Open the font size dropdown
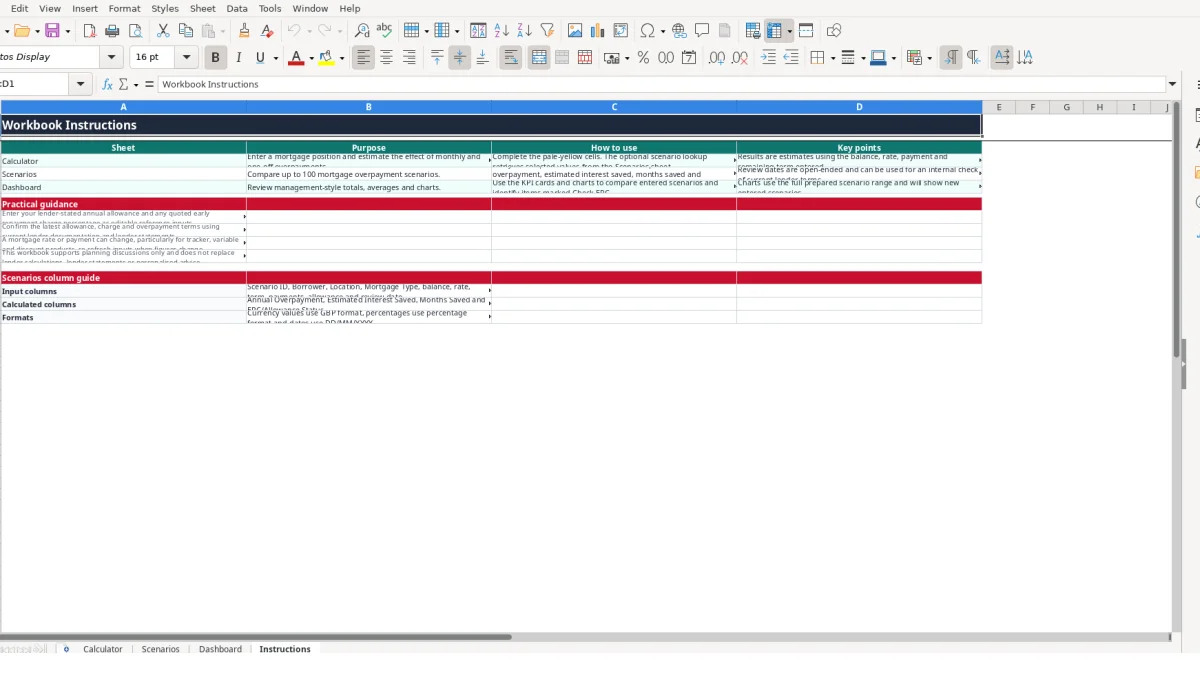The height and width of the screenshot is (675, 1200). (187, 58)
